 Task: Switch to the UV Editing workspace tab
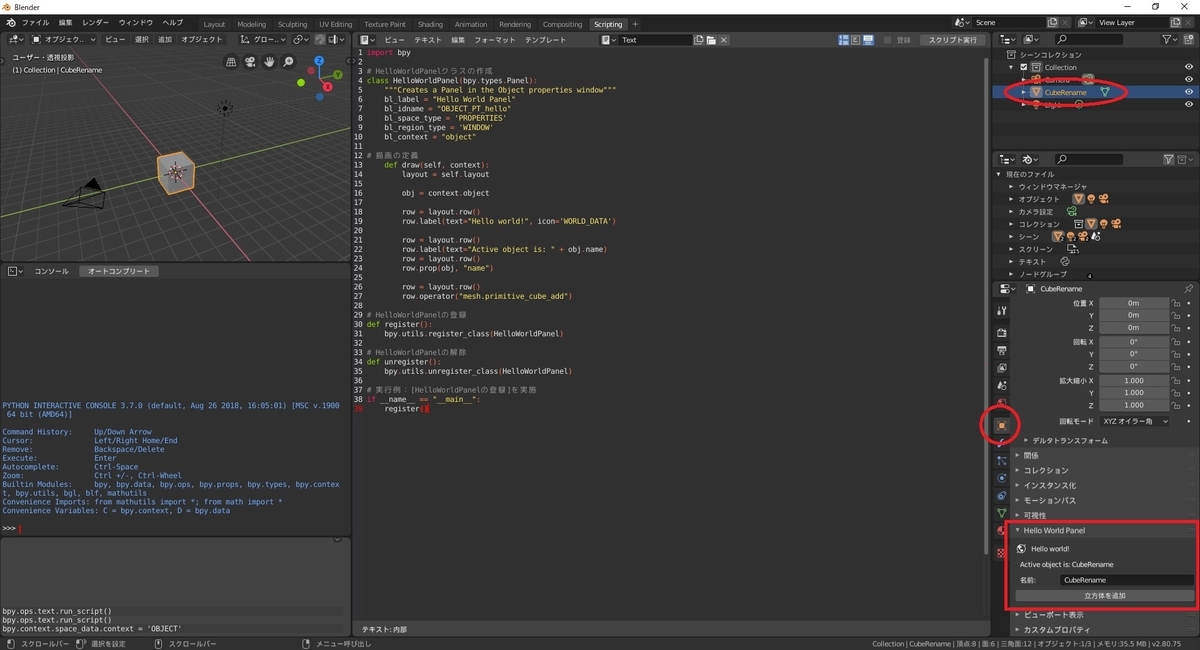pyautogui.click(x=336, y=24)
